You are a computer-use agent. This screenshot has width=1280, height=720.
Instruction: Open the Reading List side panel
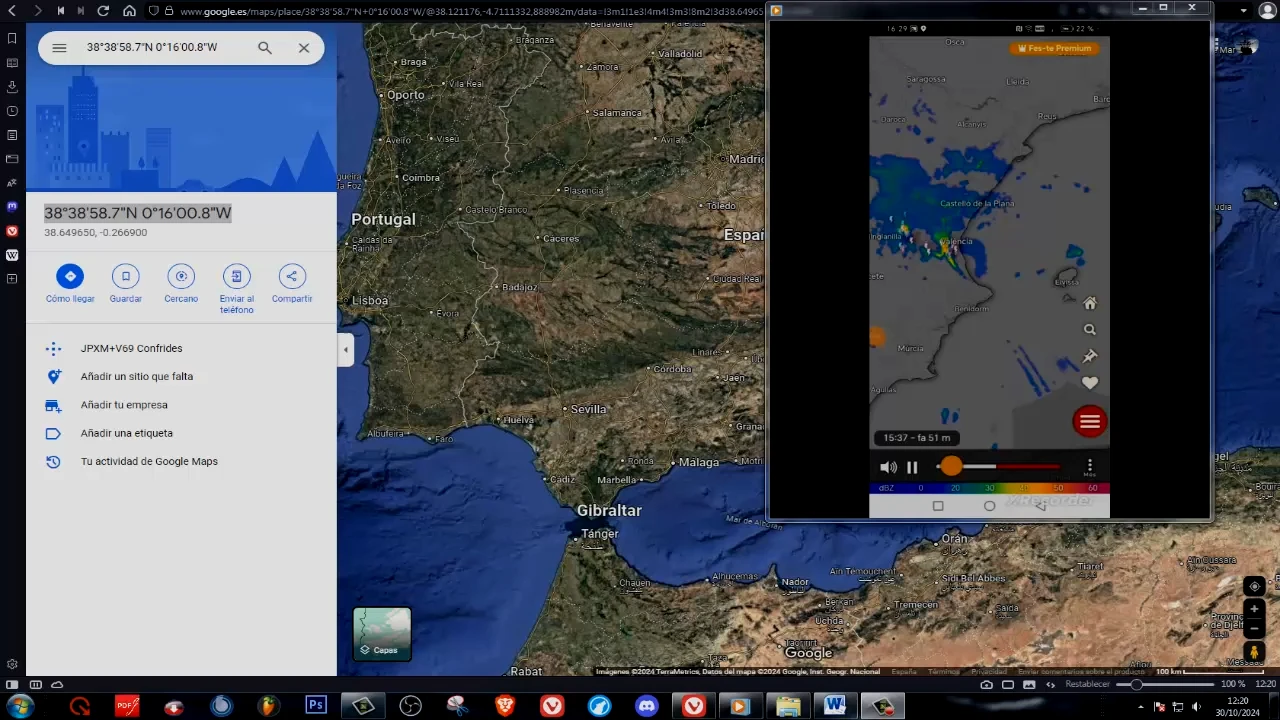pos(12,62)
